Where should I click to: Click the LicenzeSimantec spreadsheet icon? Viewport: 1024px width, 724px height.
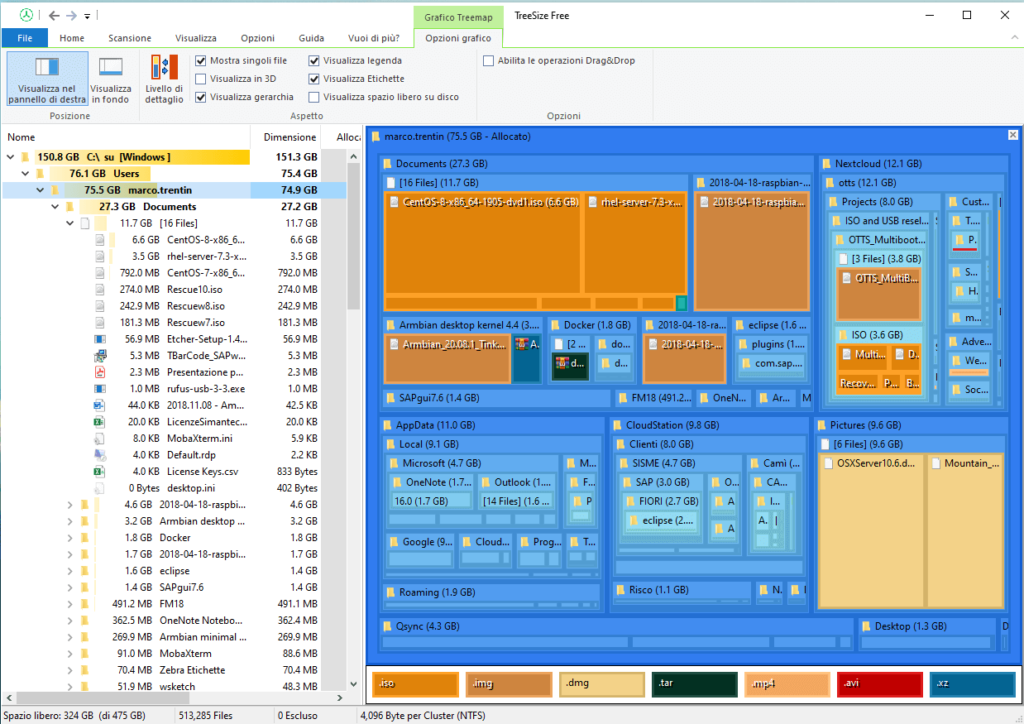pos(100,422)
